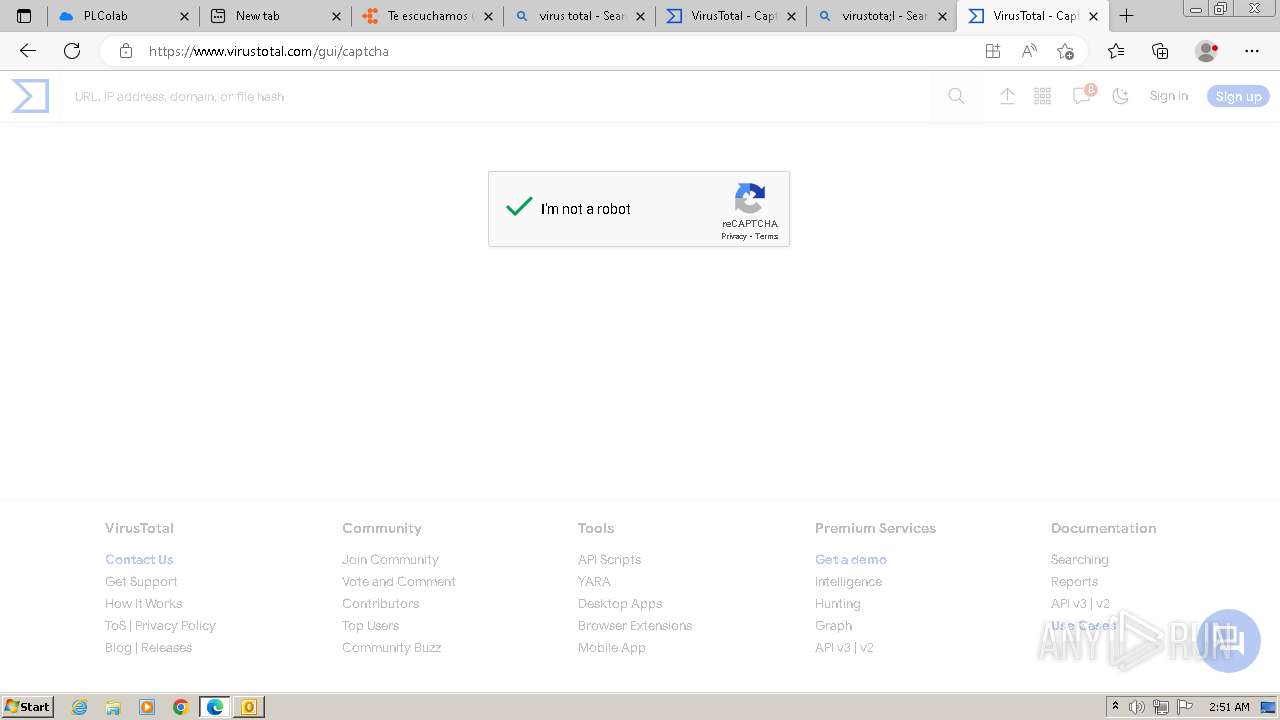Open the How It Works link
Image resolution: width=1280 pixels, height=720 pixels.
click(x=144, y=603)
